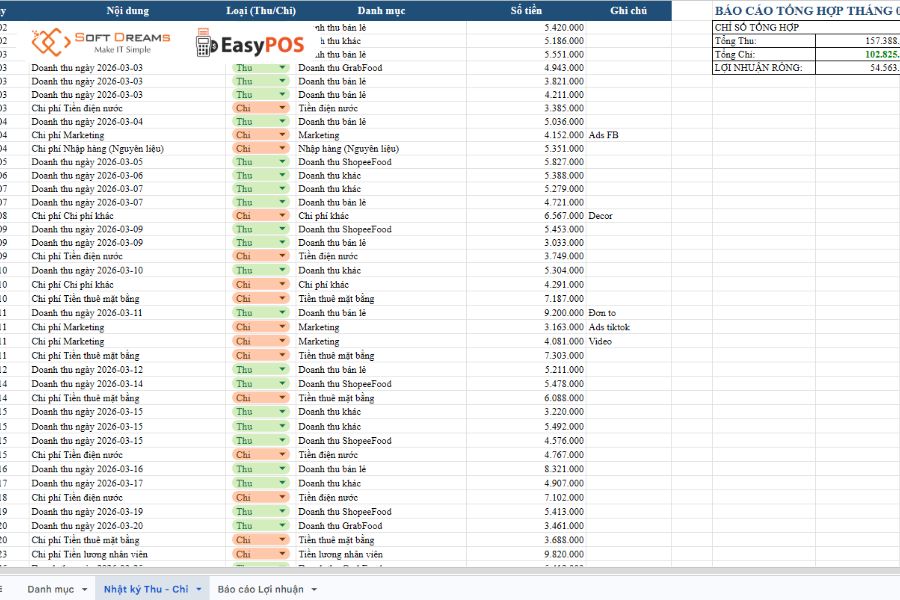Open the Thu dropdown for Doanh thu ngày 2026-03-05
Image resolution: width=900 pixels, height=600 pixels.
(x=282, y=162)
